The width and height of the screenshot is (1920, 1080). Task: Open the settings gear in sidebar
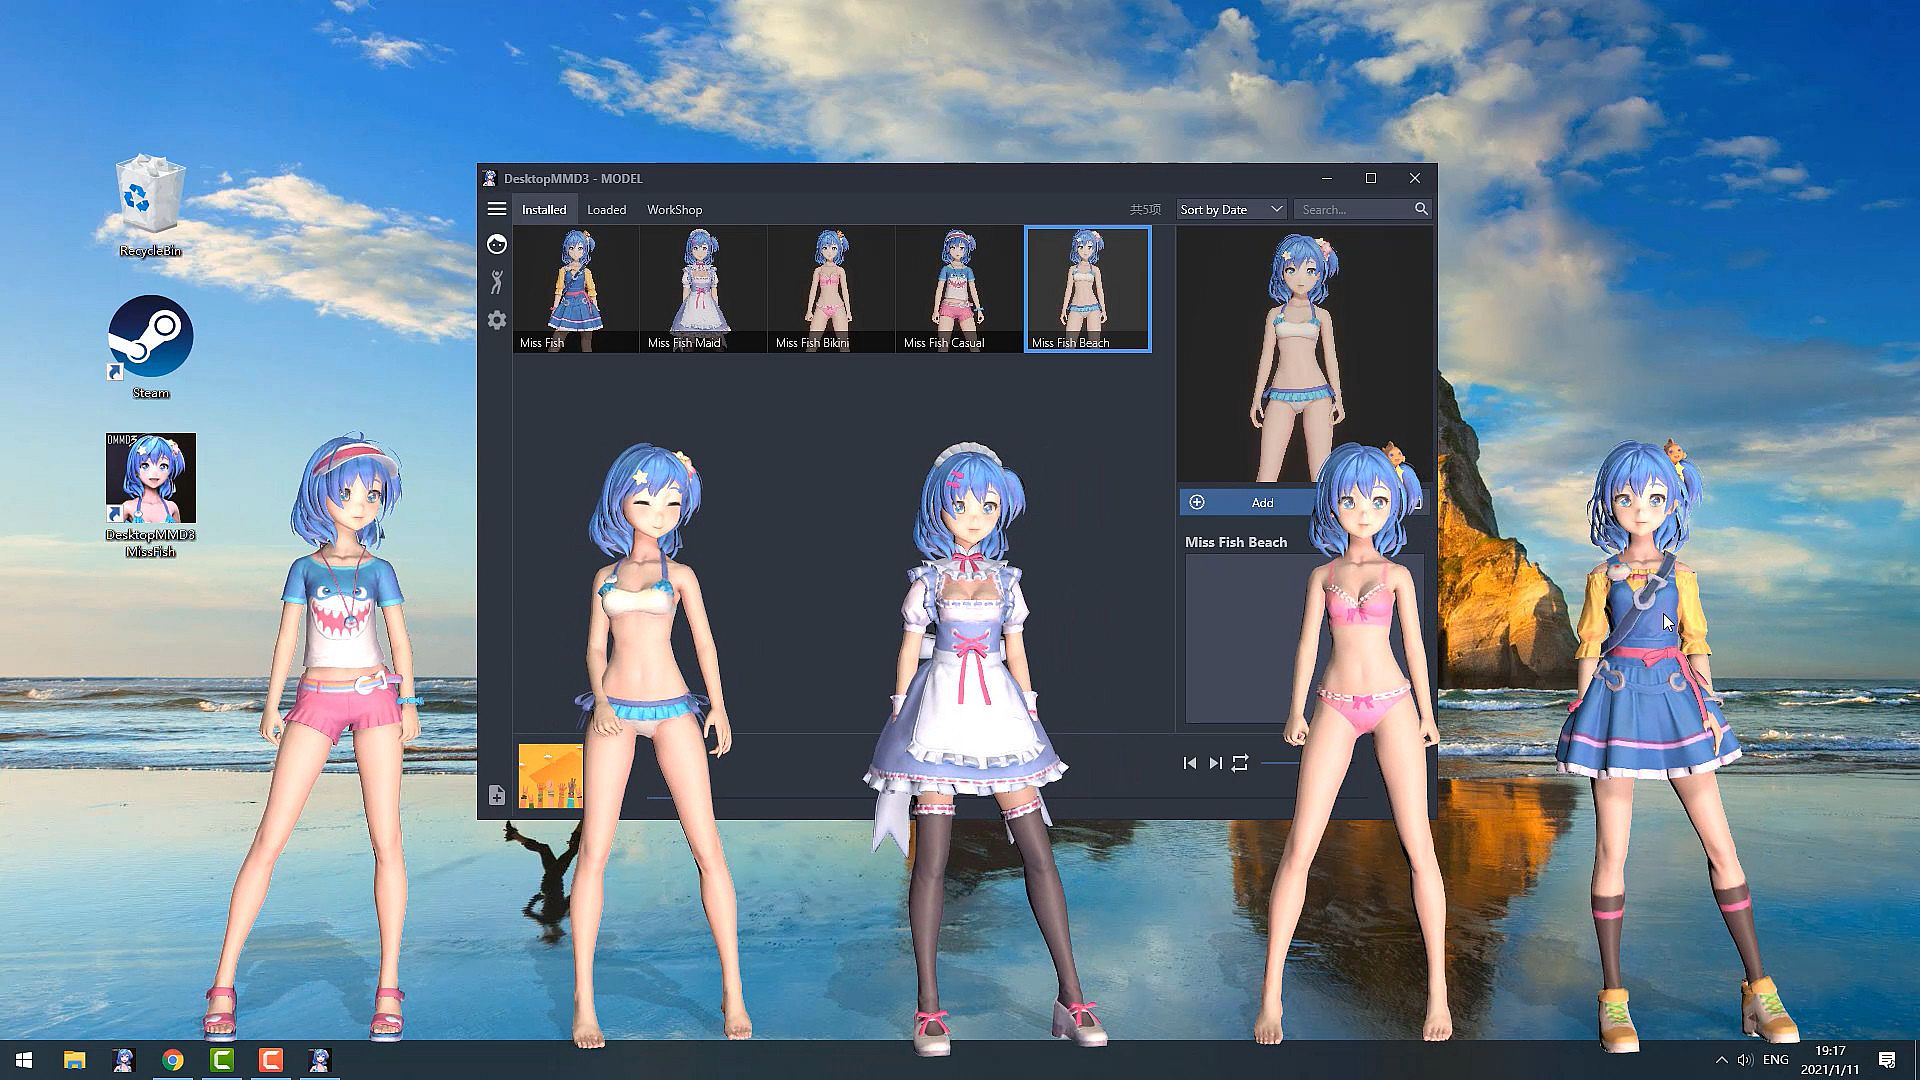[496, 320]
